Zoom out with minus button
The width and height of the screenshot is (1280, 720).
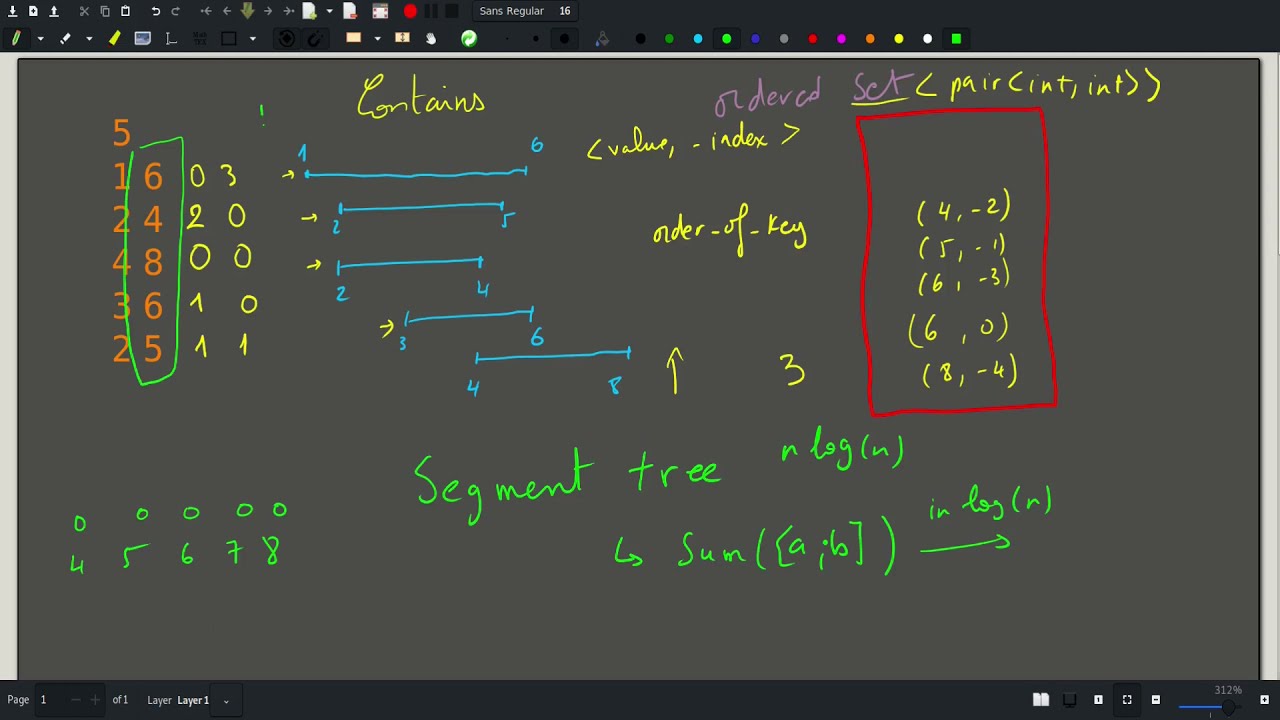1156,700
